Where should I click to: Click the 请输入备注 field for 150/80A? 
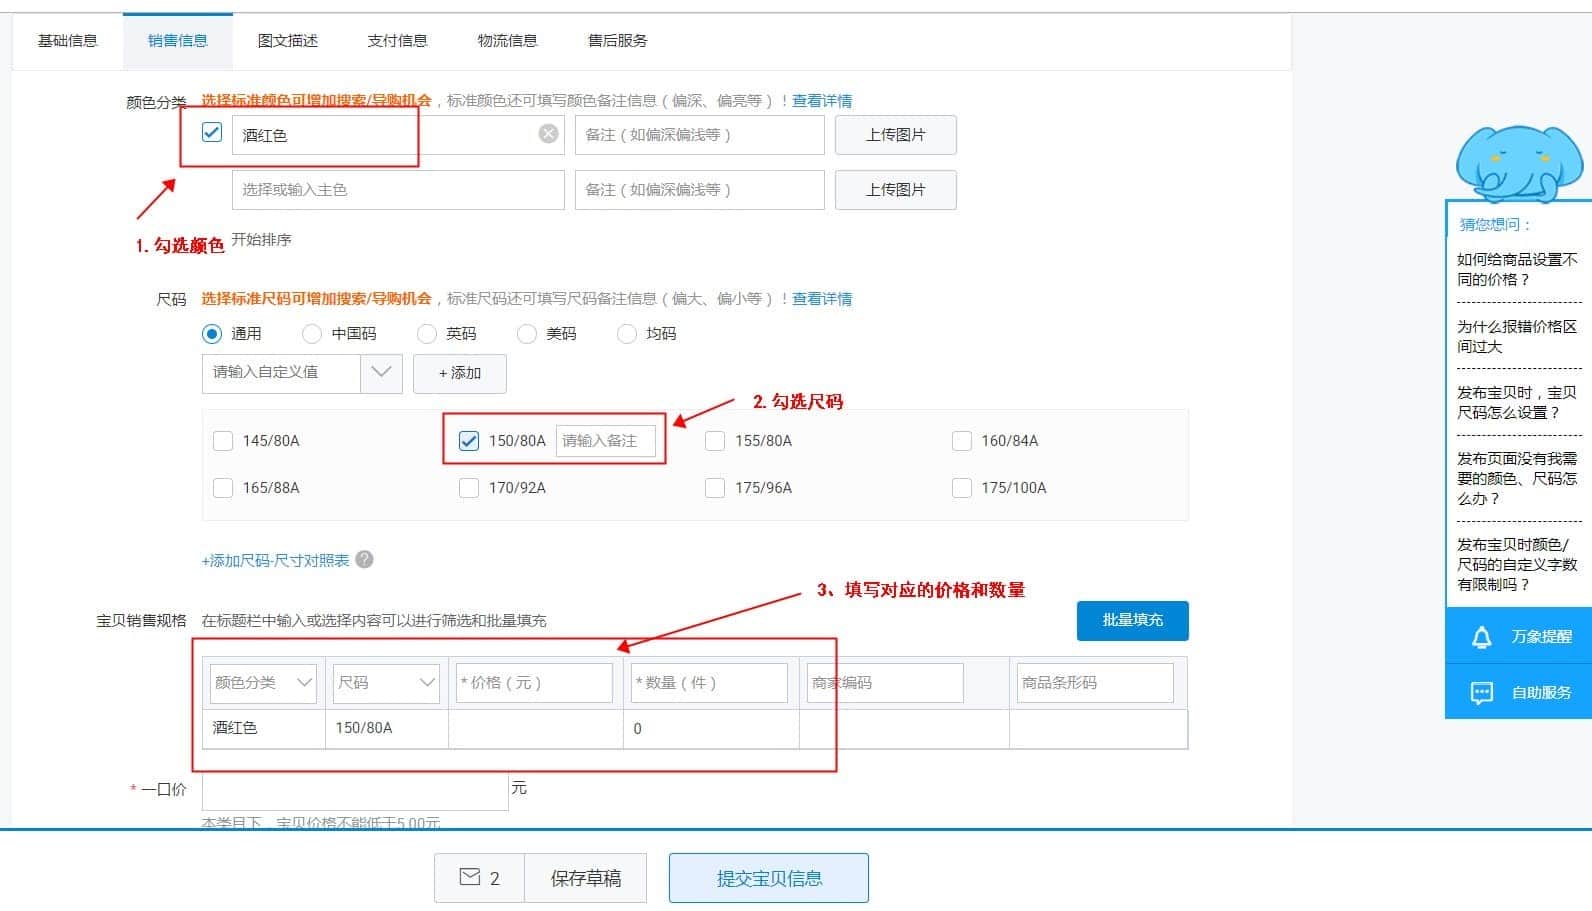pyautogui.click(x=606, y=441)
